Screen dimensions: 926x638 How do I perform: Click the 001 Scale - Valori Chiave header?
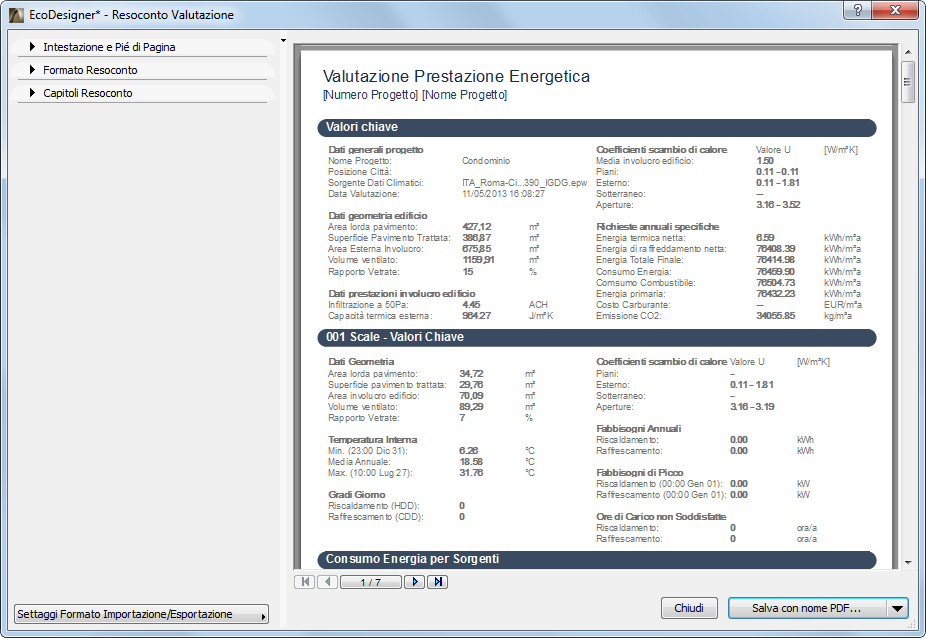(x=596, y=337)
